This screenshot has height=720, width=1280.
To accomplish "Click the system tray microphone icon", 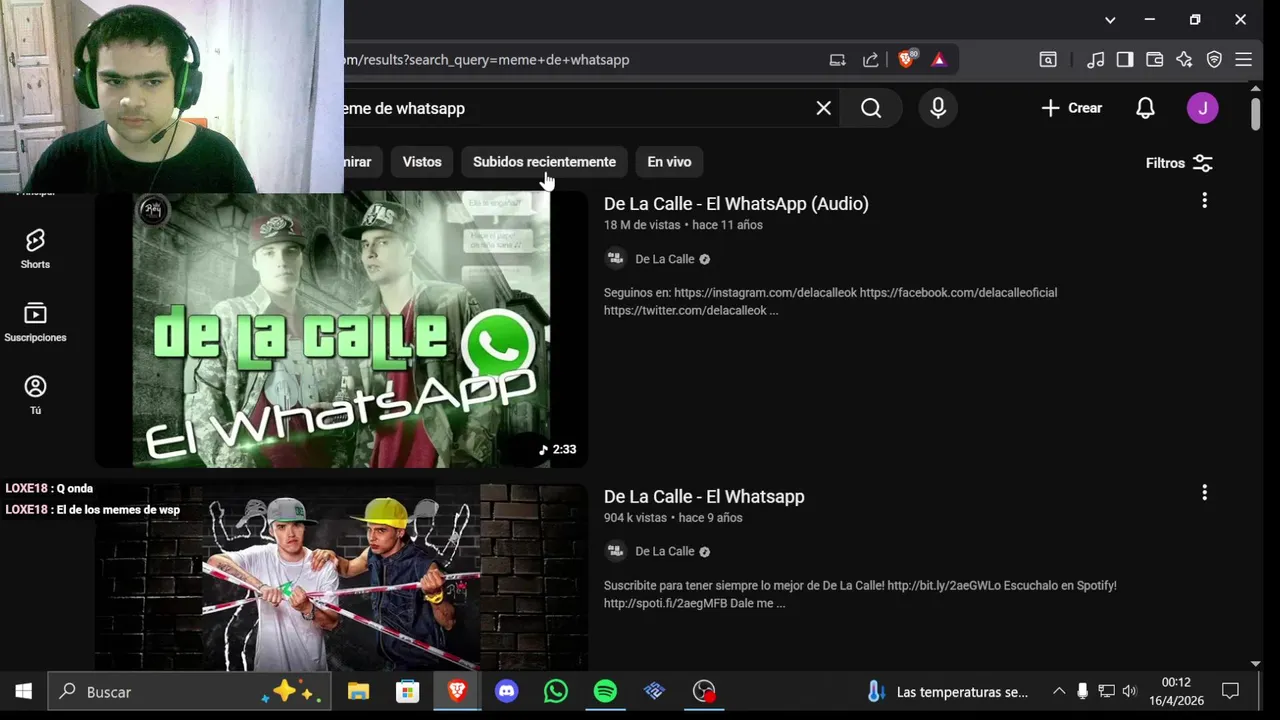I will (x=1082, y=691).
